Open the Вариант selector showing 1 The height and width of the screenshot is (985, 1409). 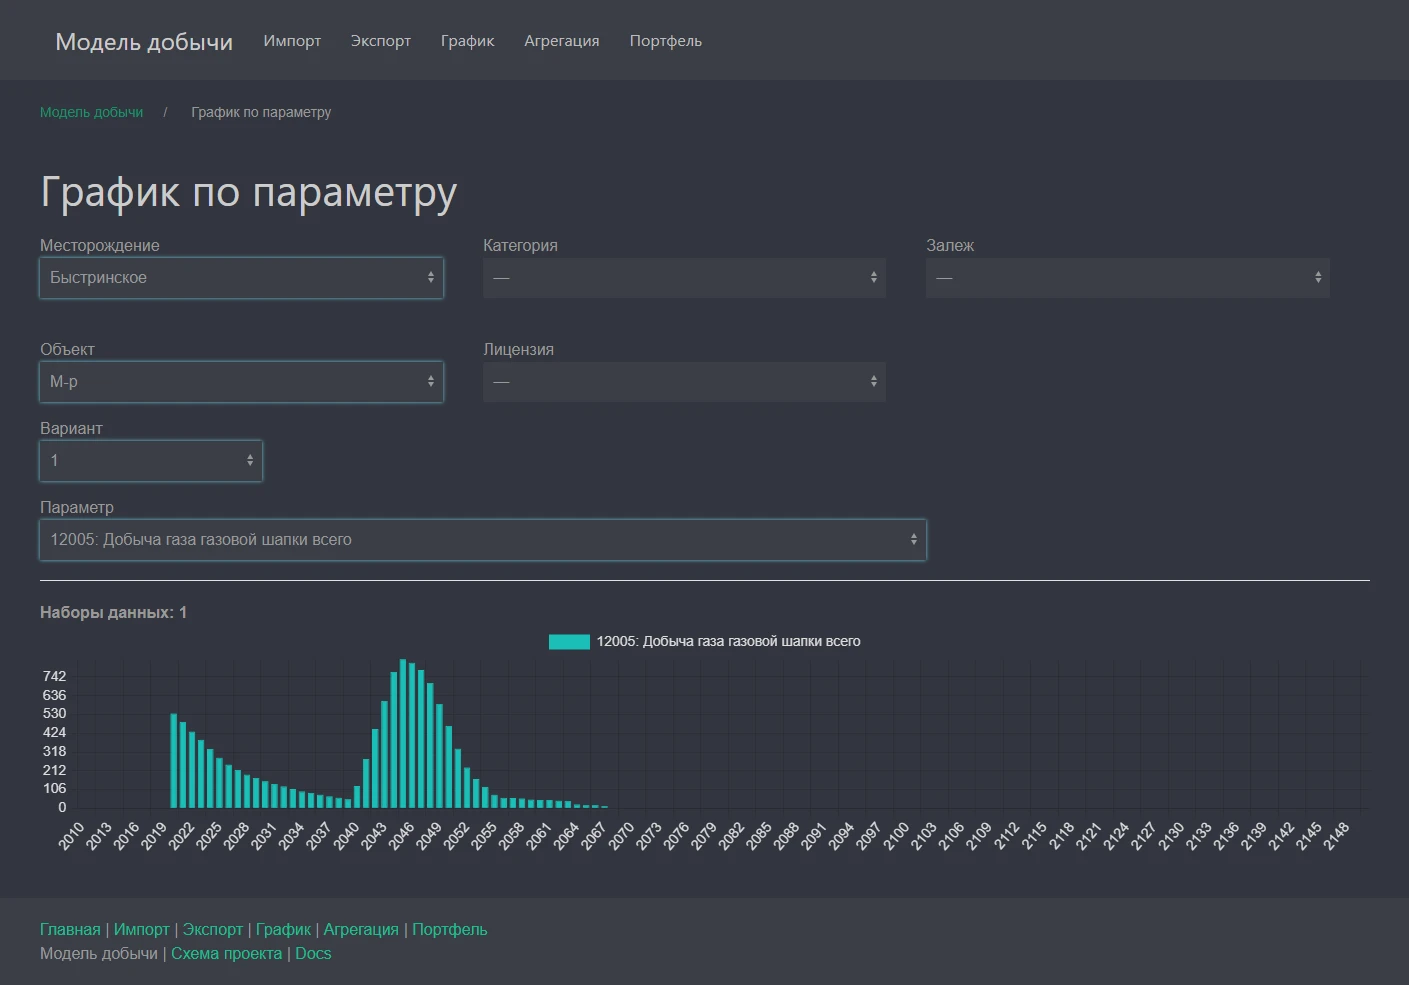(x=151, y=461)
